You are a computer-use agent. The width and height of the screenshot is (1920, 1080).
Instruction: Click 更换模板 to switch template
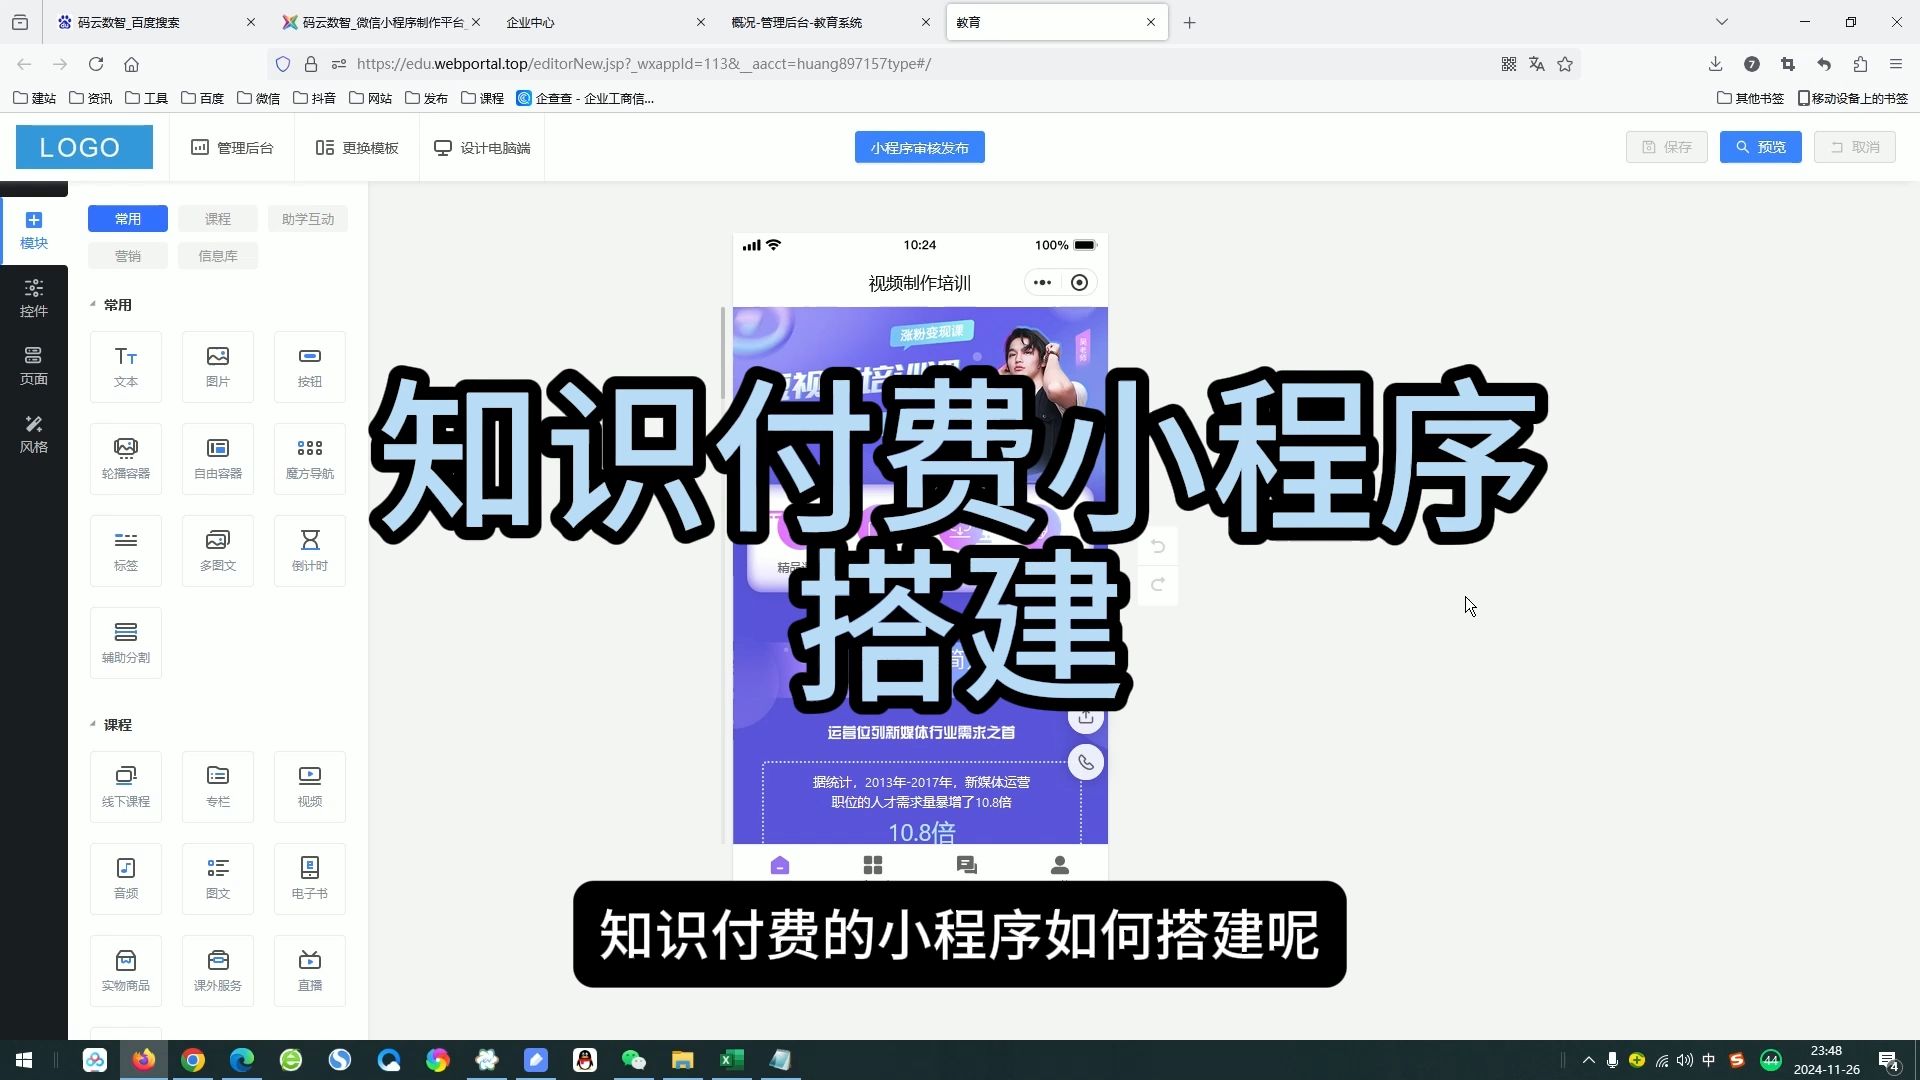(x=356, y=146)
